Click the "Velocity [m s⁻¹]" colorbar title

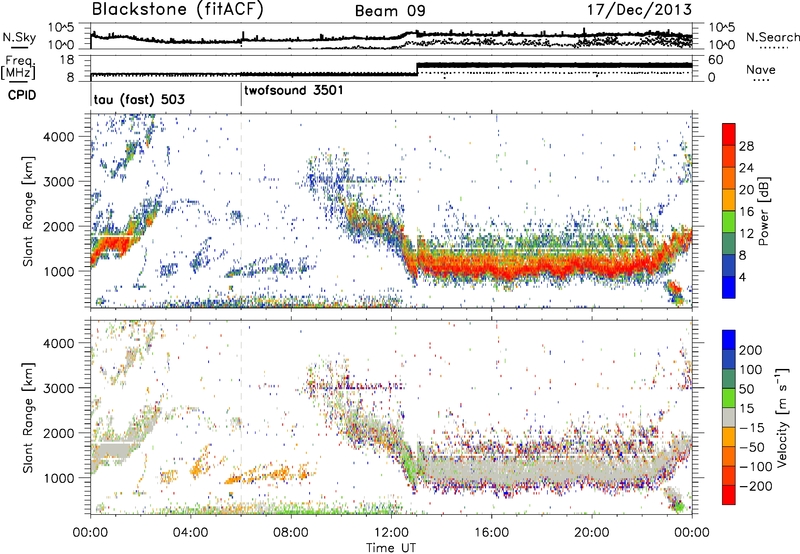click(x=782, y=417)
